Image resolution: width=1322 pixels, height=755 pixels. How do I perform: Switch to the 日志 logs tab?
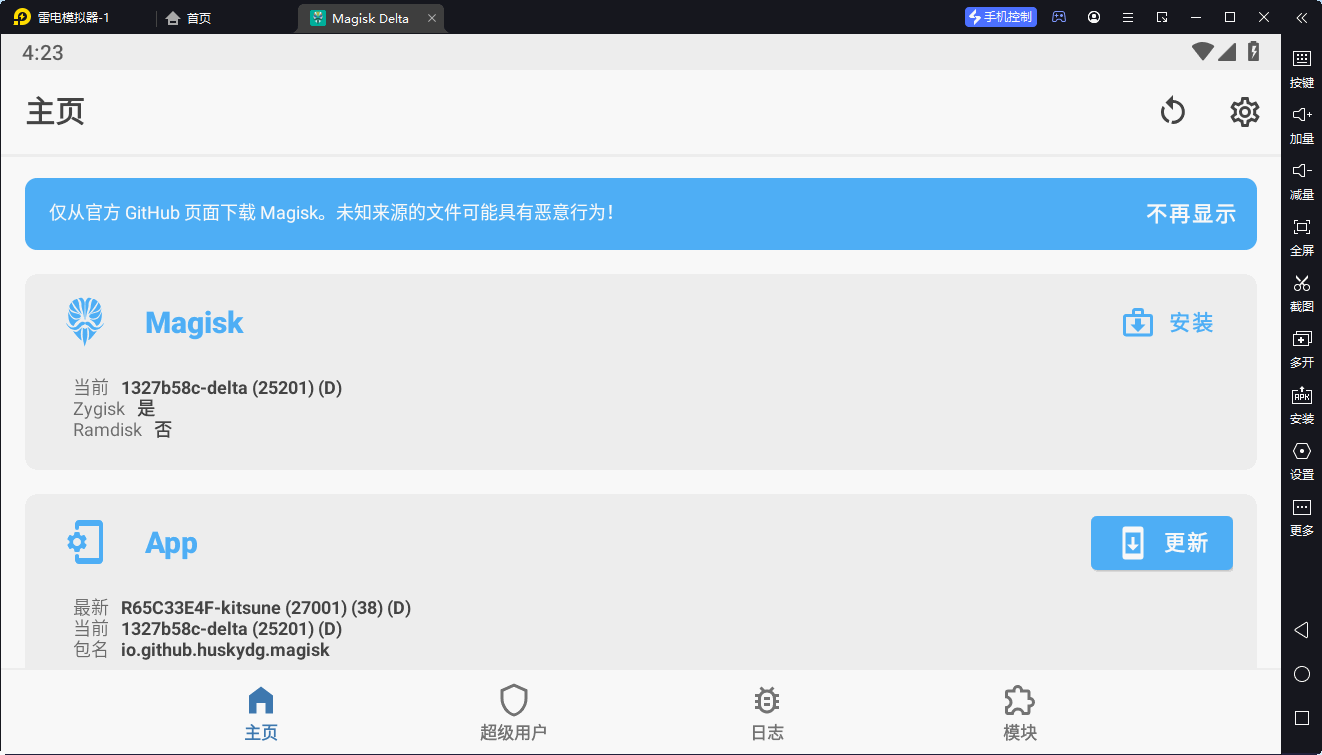coord(767,712)
